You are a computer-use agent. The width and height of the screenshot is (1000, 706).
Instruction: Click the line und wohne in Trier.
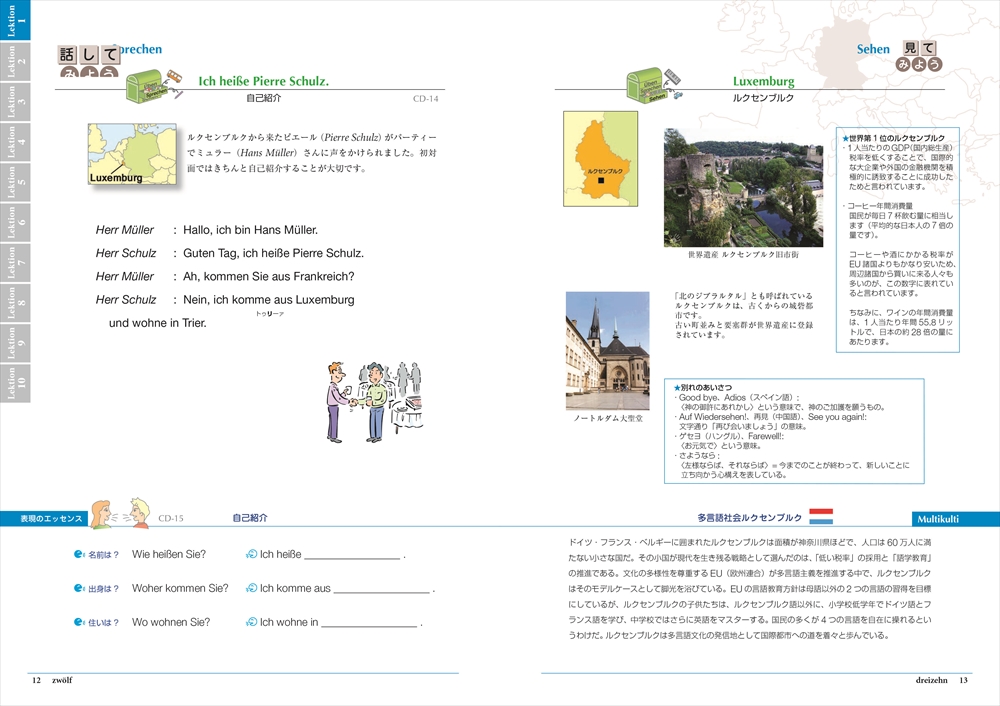tap(158, 323)
